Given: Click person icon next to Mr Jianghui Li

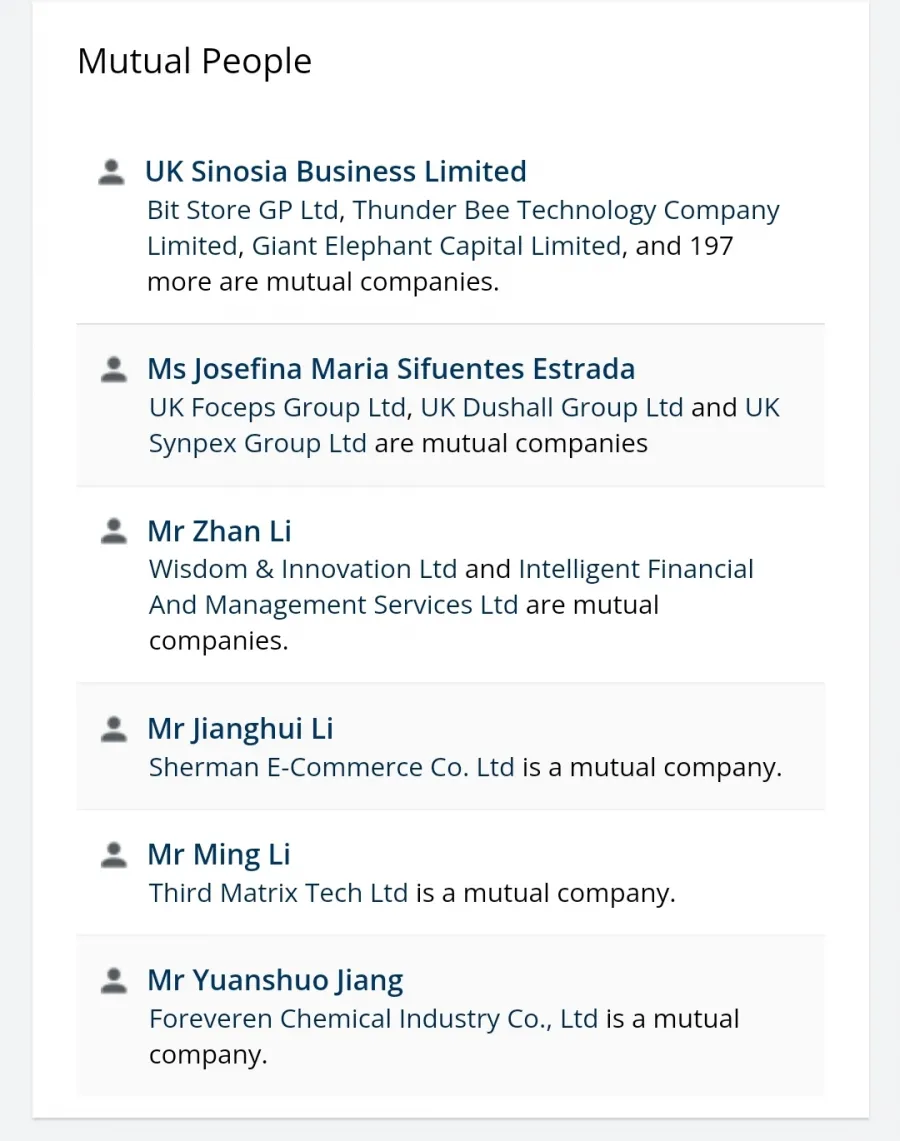Looking at the screenshot, I should pyautogui.click(x=114, y=729).
